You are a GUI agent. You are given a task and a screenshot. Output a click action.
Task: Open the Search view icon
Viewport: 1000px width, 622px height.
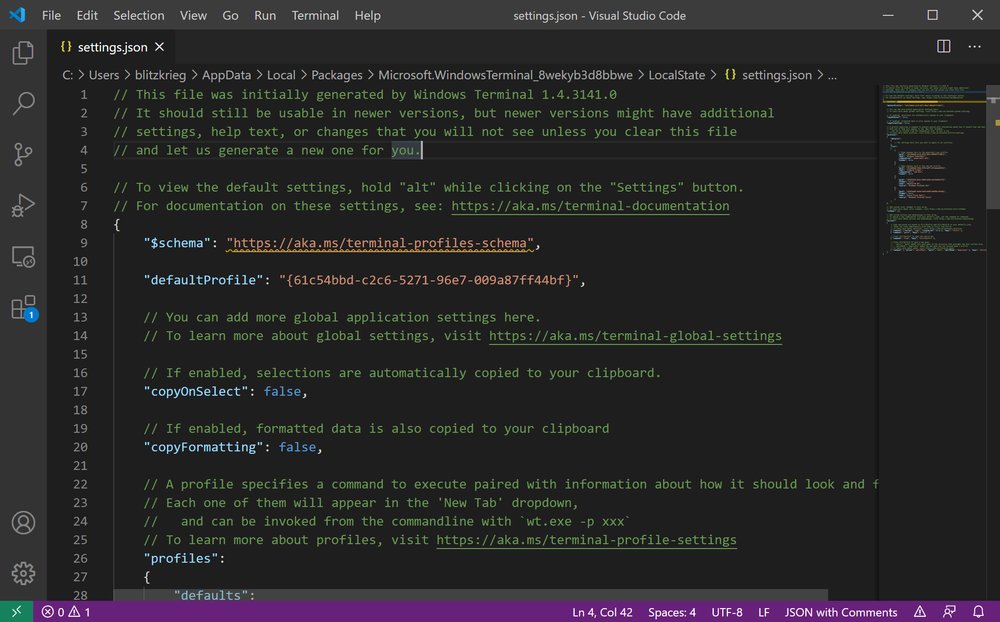(23, 103)
